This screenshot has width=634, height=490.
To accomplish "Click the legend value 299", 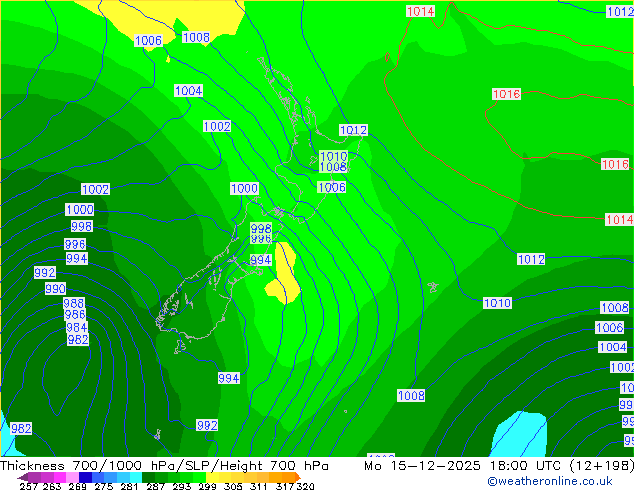I will coord(207,486).
